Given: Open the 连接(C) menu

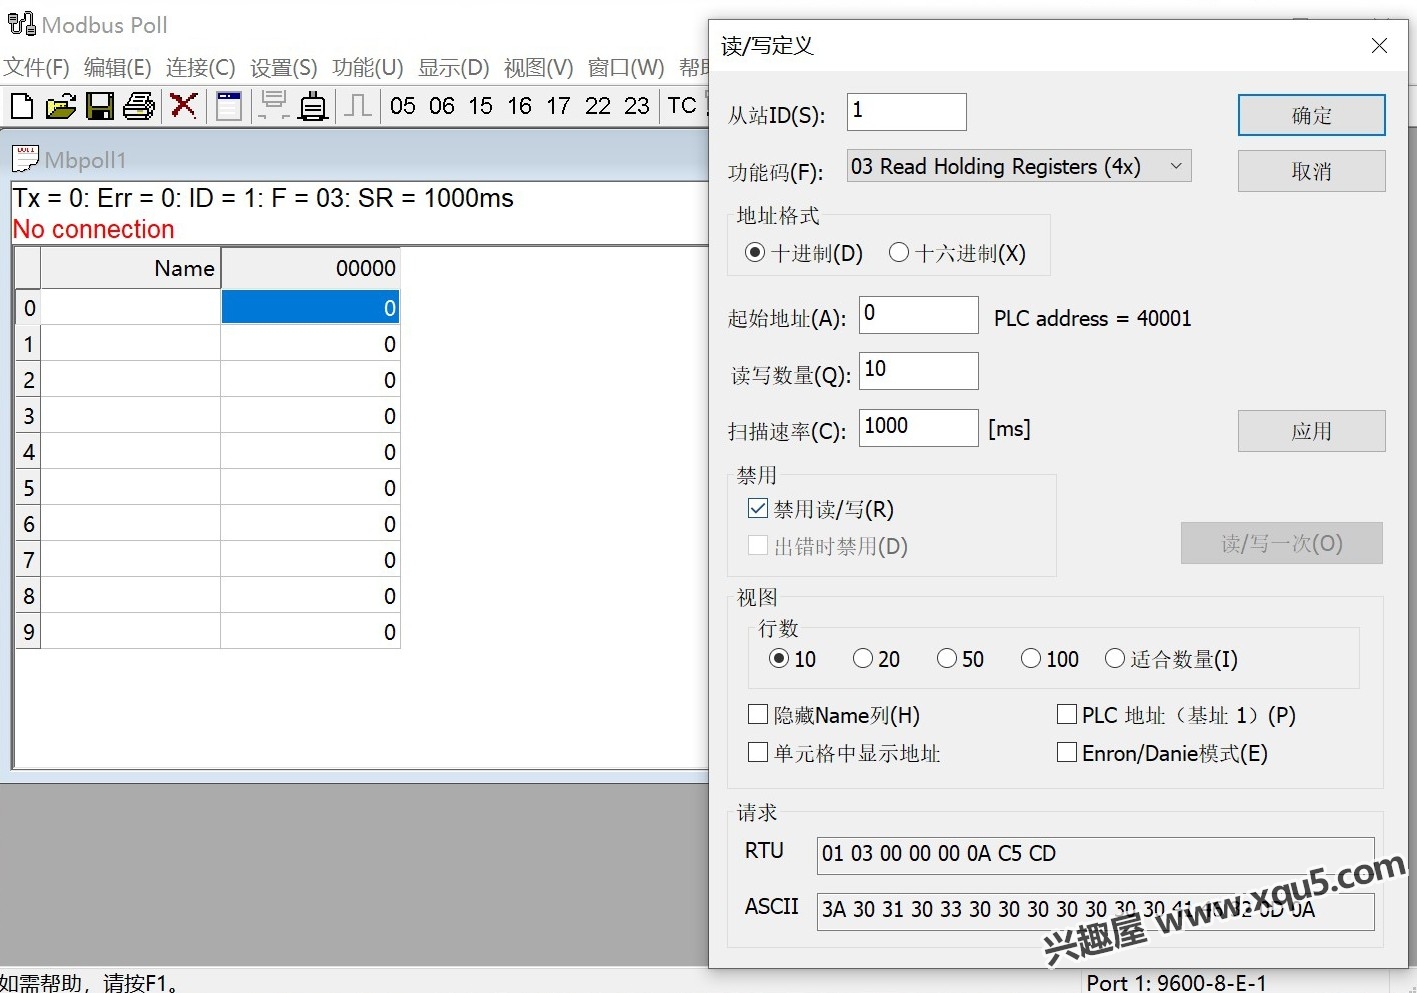Looking at the screenshot, I should pyautogui.click(x=201, y=67).
